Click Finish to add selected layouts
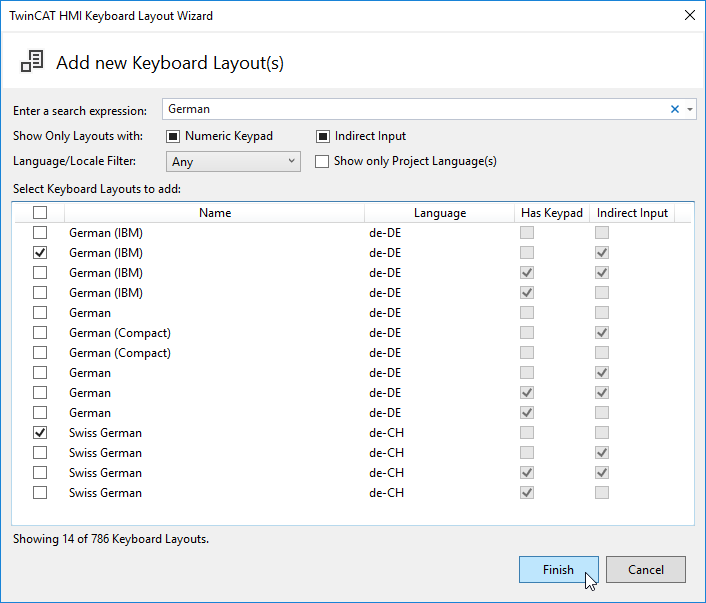The width and height of the screenshot is (706, 603). (558, 569)
